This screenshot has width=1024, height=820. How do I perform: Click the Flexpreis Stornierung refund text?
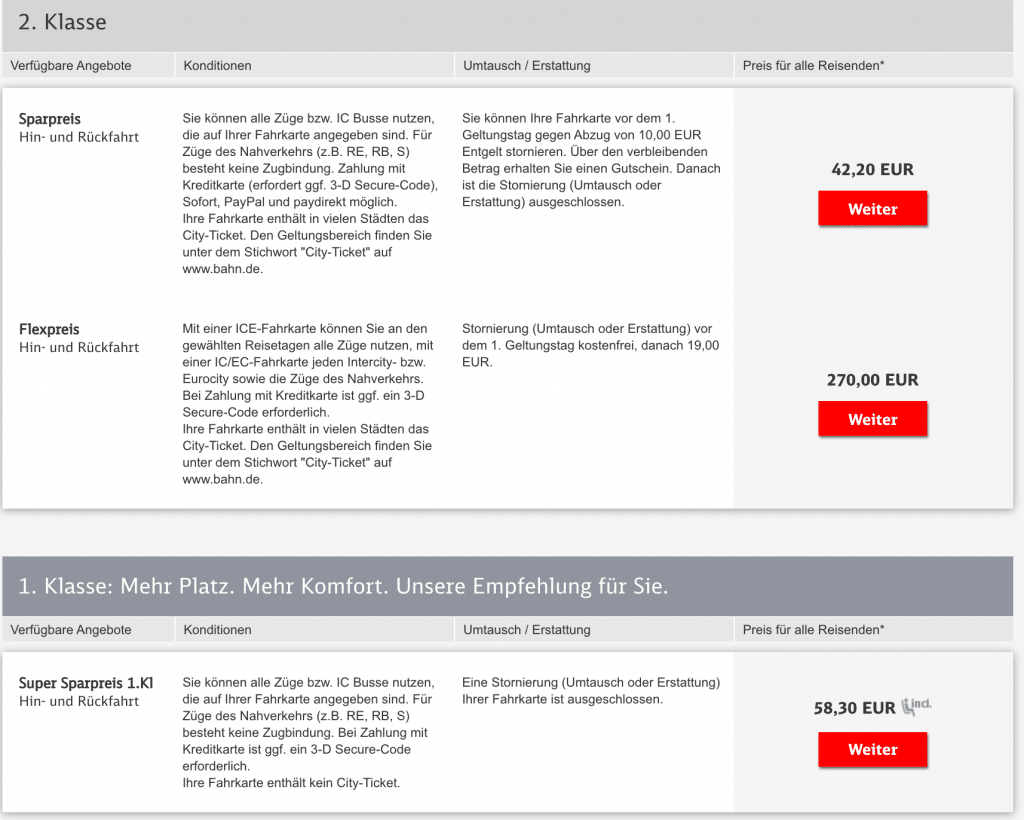pyautogui.click(x=590, y=345)
